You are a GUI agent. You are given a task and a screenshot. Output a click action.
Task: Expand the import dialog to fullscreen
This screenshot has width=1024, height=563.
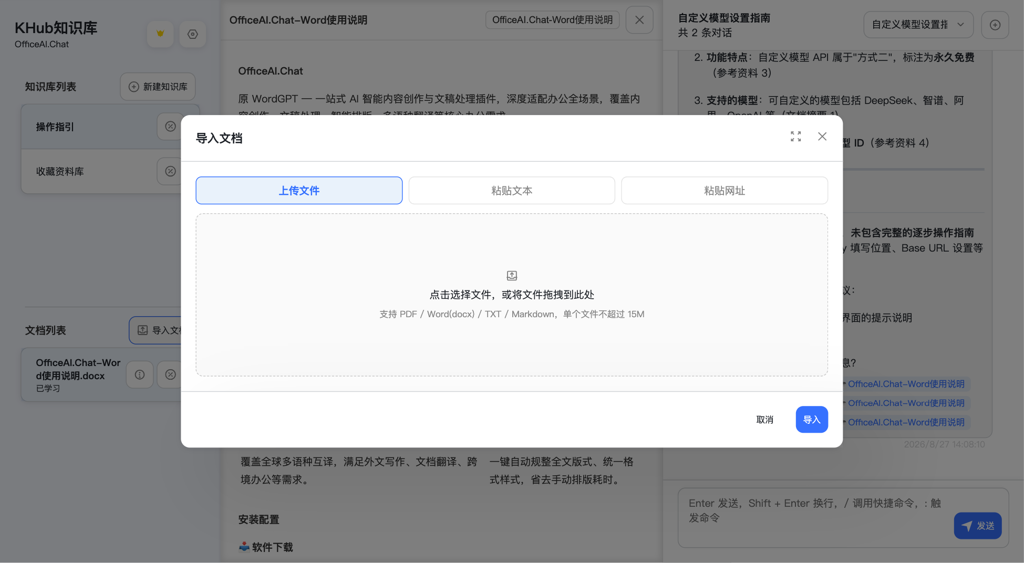(795, 136)
